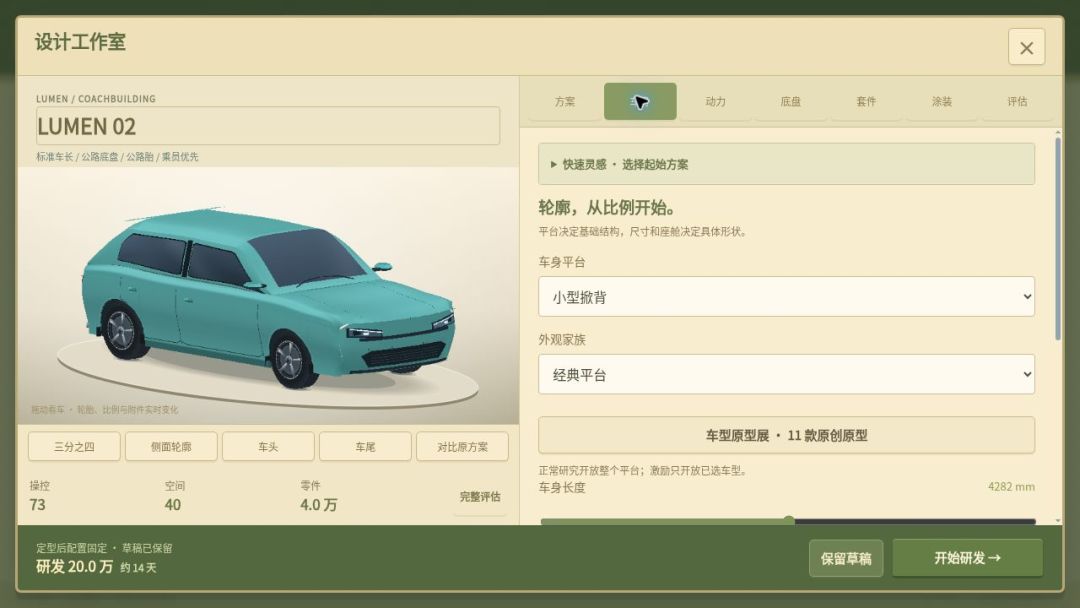Click the right panel vertical scrollbar

(x=1057, y=238)
